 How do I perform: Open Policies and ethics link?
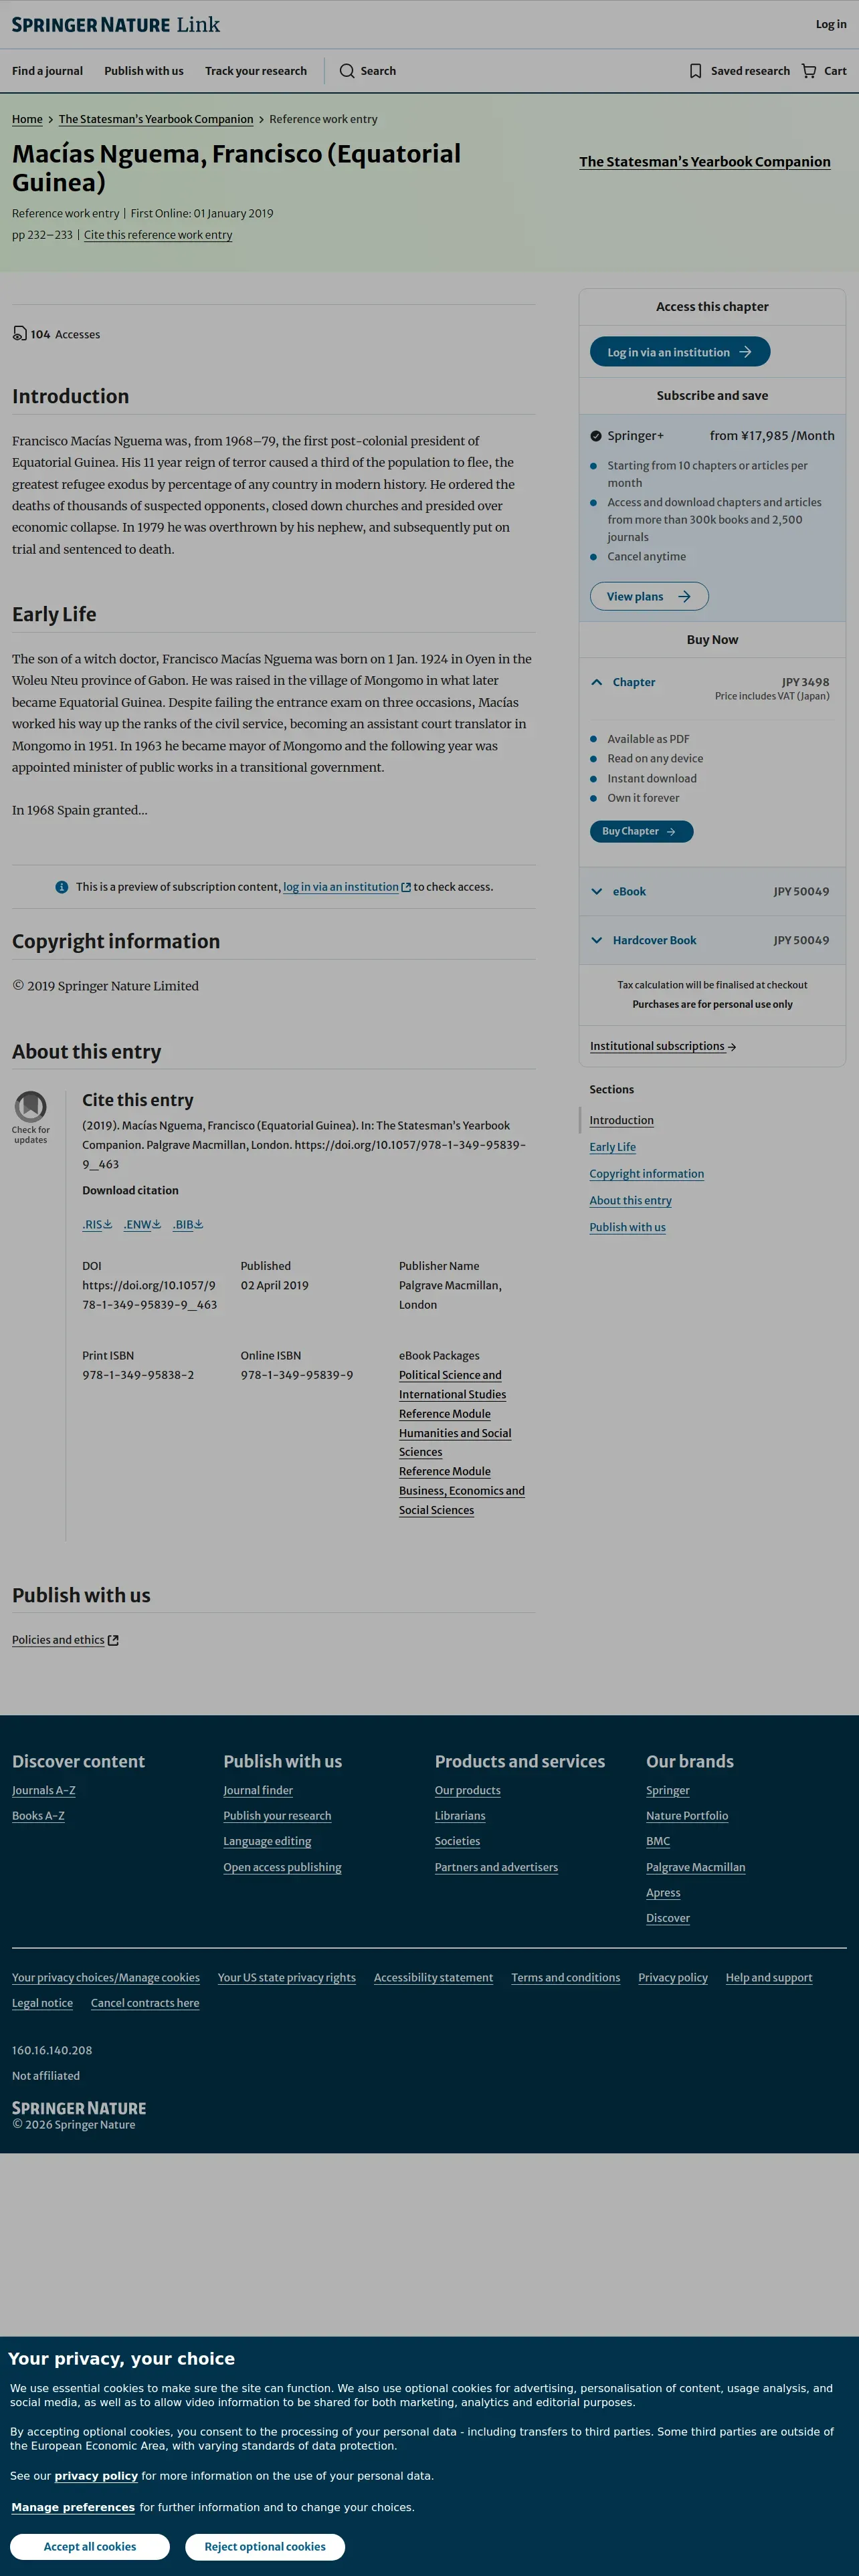[58, 1640]
